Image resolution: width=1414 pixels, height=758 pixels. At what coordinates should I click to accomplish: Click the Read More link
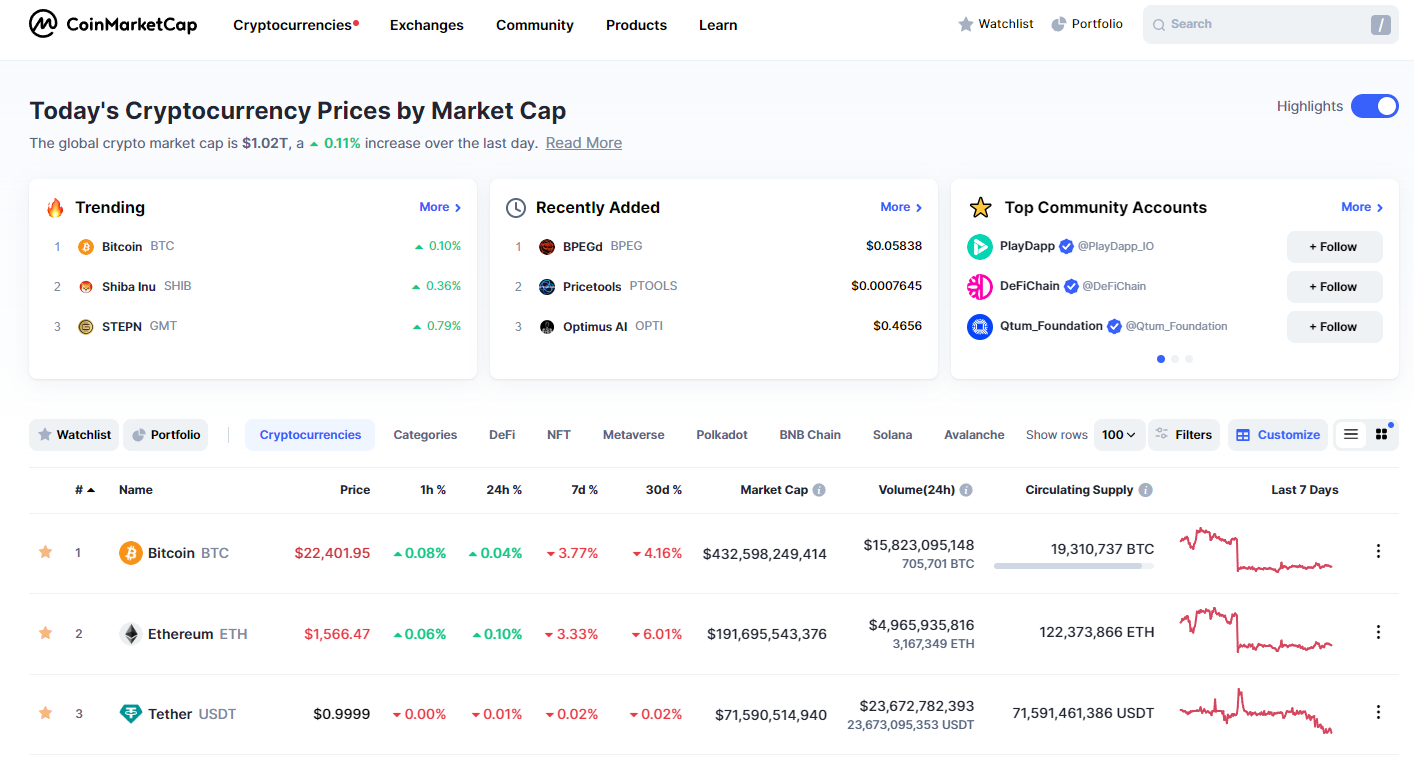[x=584, y=143]
